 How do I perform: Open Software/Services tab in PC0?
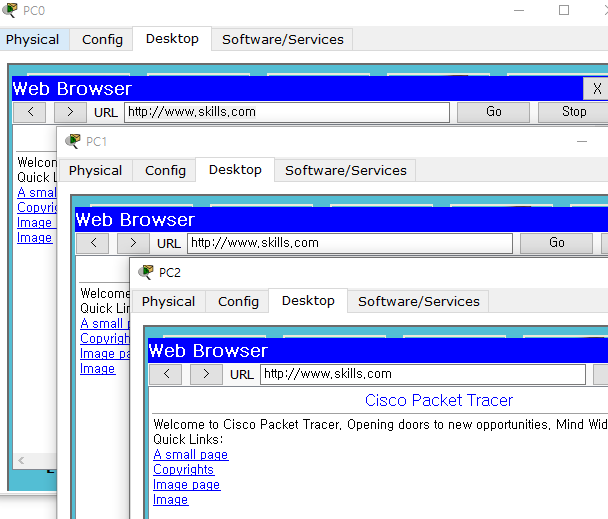click(x=283, y=40)
